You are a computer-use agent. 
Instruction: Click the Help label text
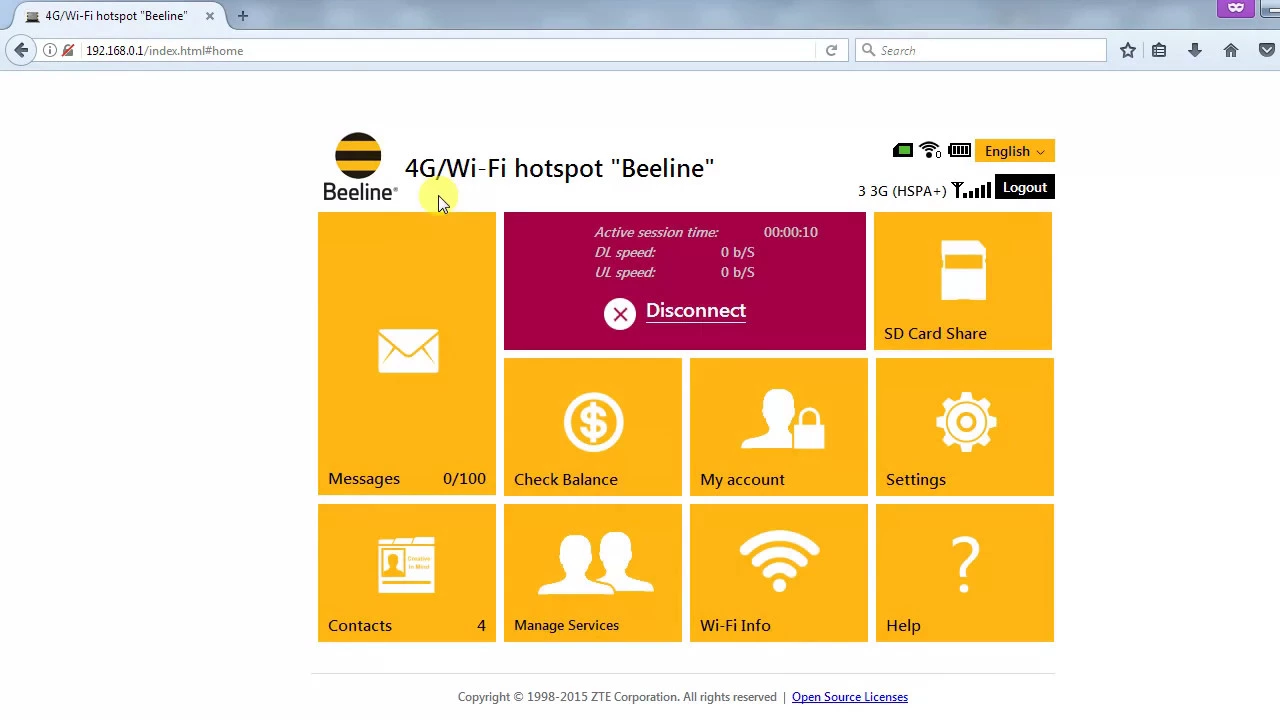(x=903, y=625)
